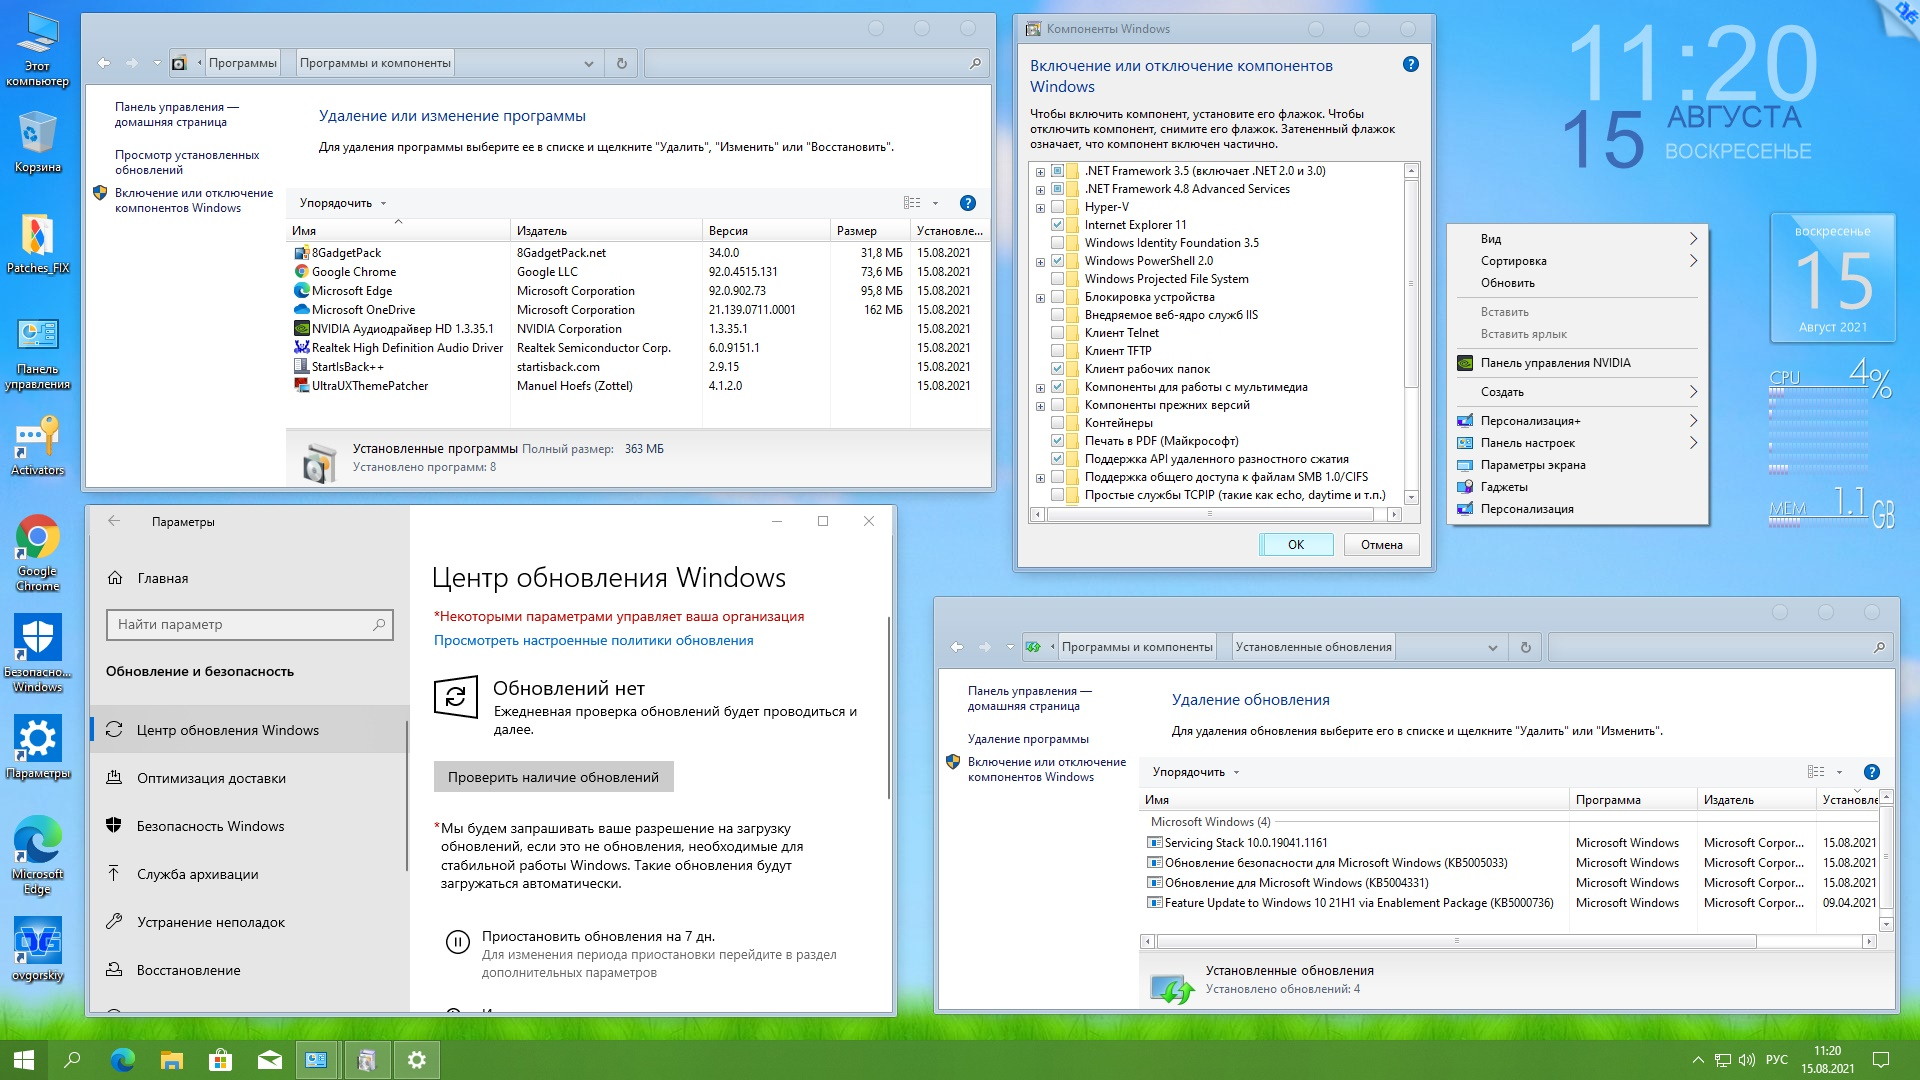This screenshot has width=1920, height=1080.
Task: Click the pause updates icon
Action: coord(457,941)
